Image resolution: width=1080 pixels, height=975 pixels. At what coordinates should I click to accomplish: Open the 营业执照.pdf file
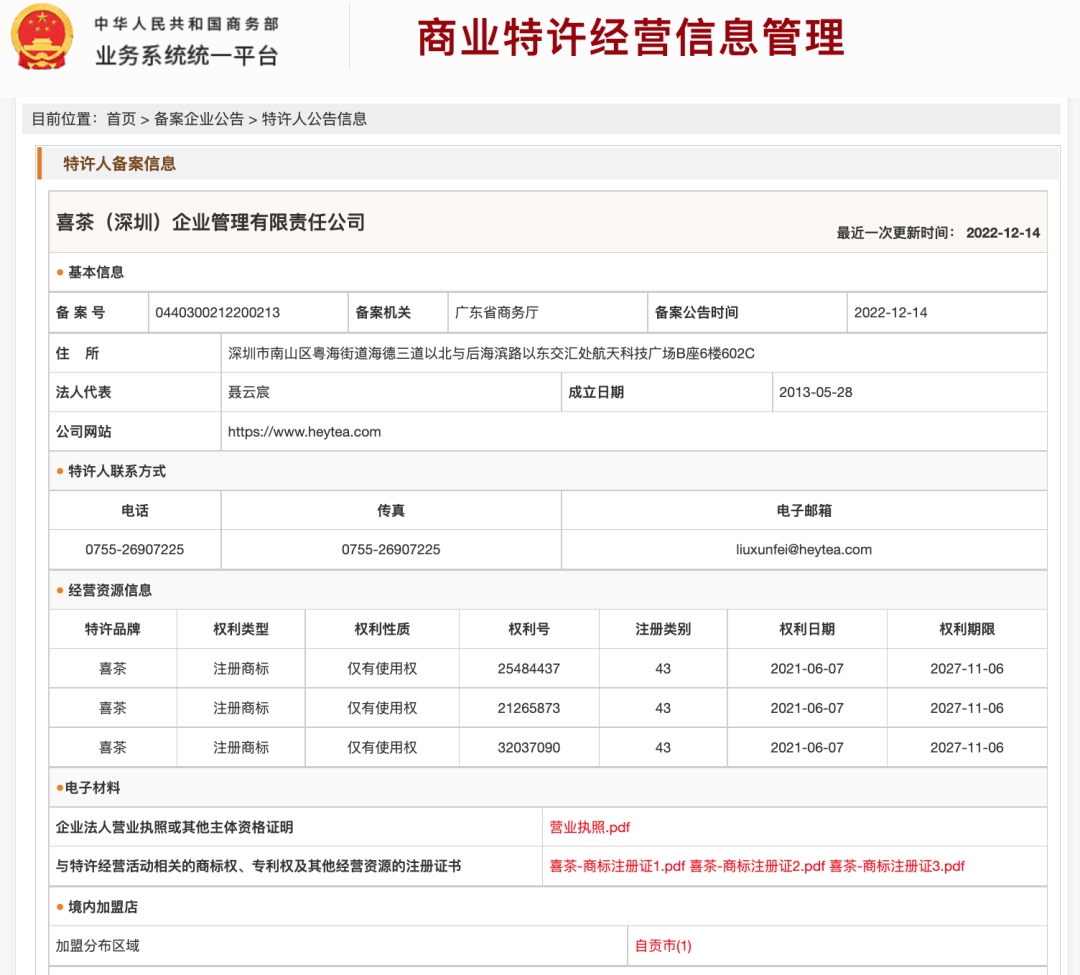590,827
